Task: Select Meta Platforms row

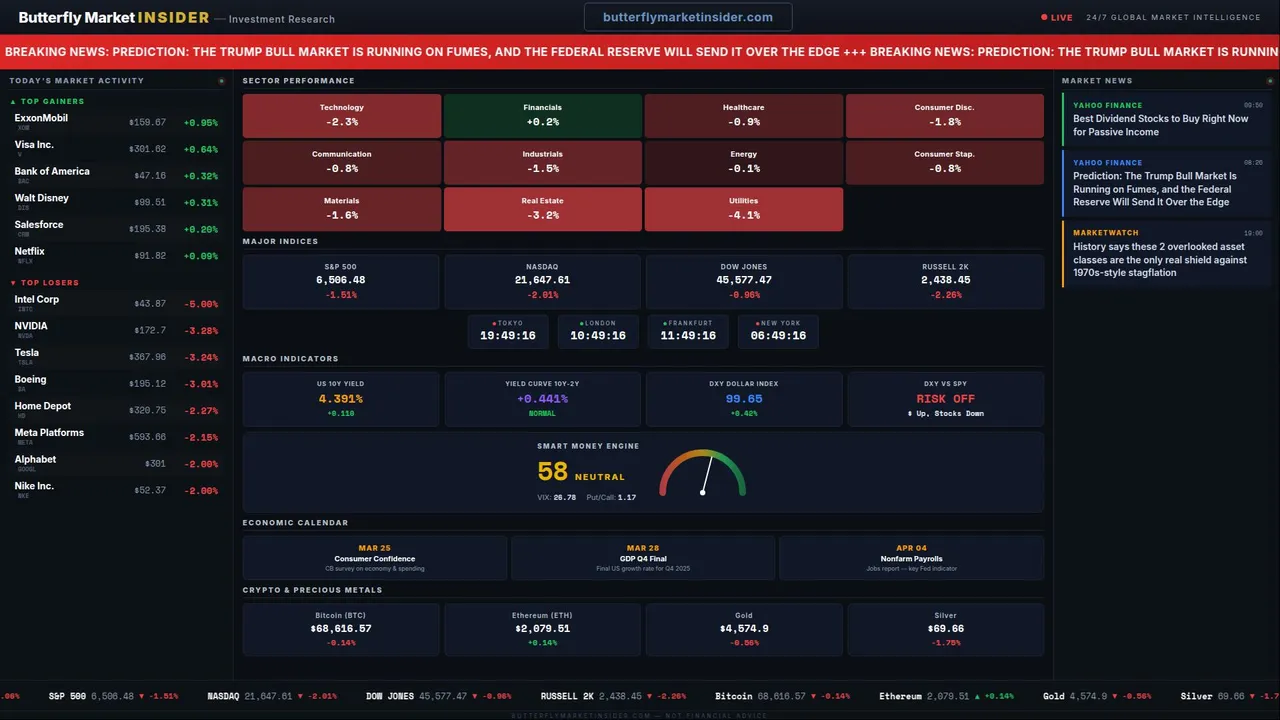Action: pos(116,437)
